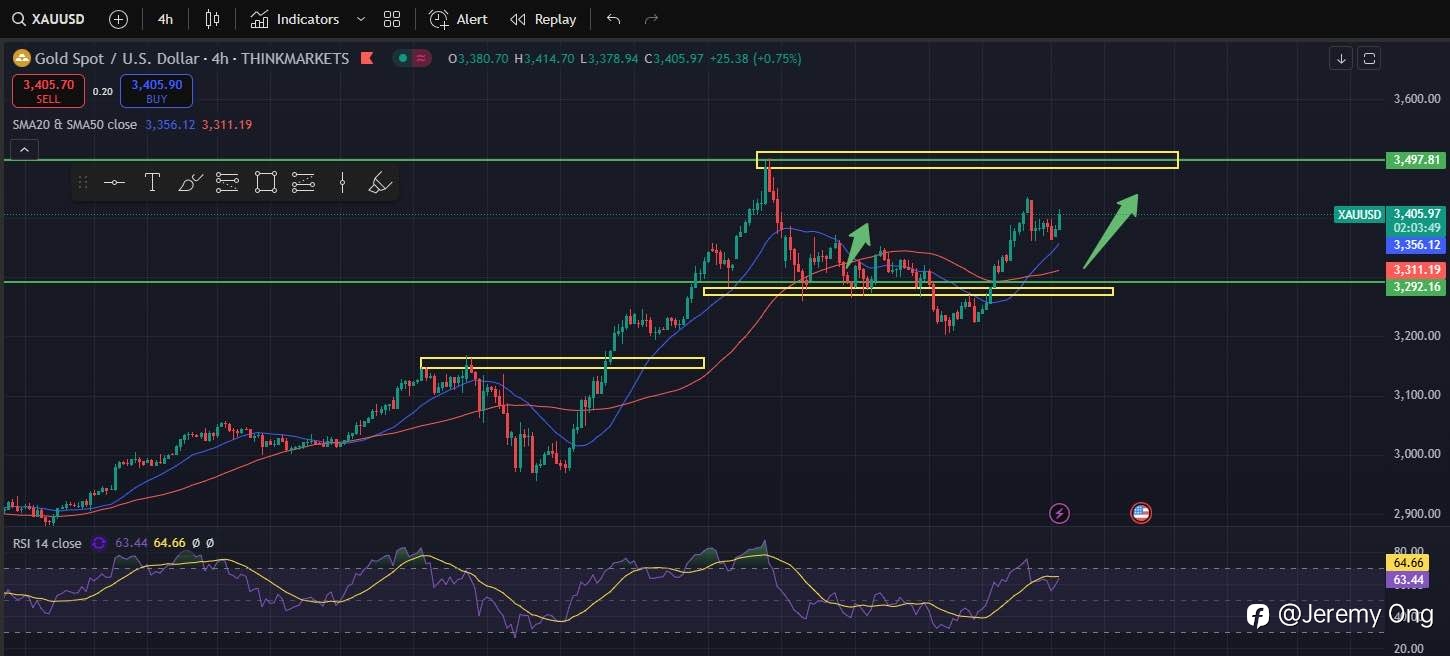Select the horizontal line drawing tool

114,182
